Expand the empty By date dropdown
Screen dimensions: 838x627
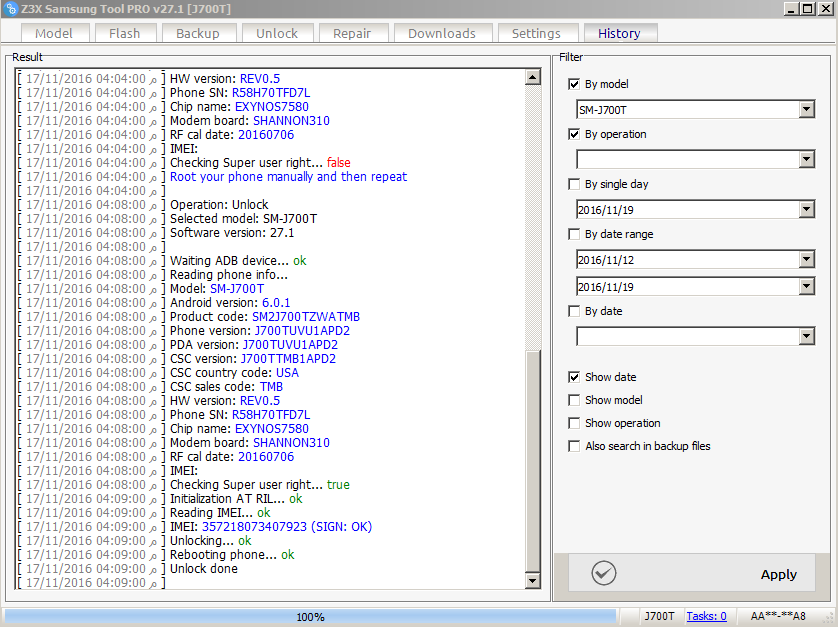806,336
